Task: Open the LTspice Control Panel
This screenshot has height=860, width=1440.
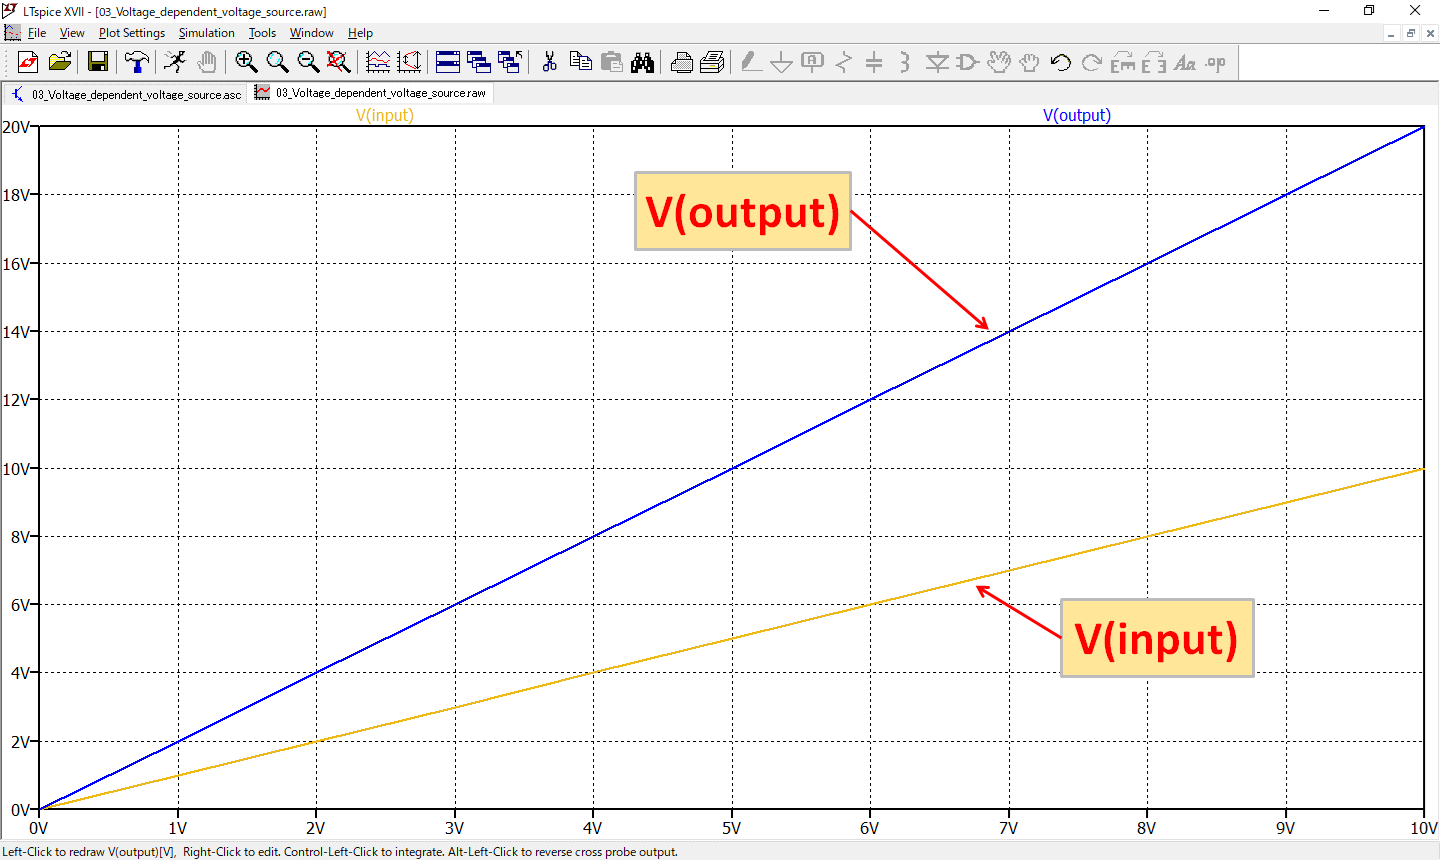Action: [136, 62]
